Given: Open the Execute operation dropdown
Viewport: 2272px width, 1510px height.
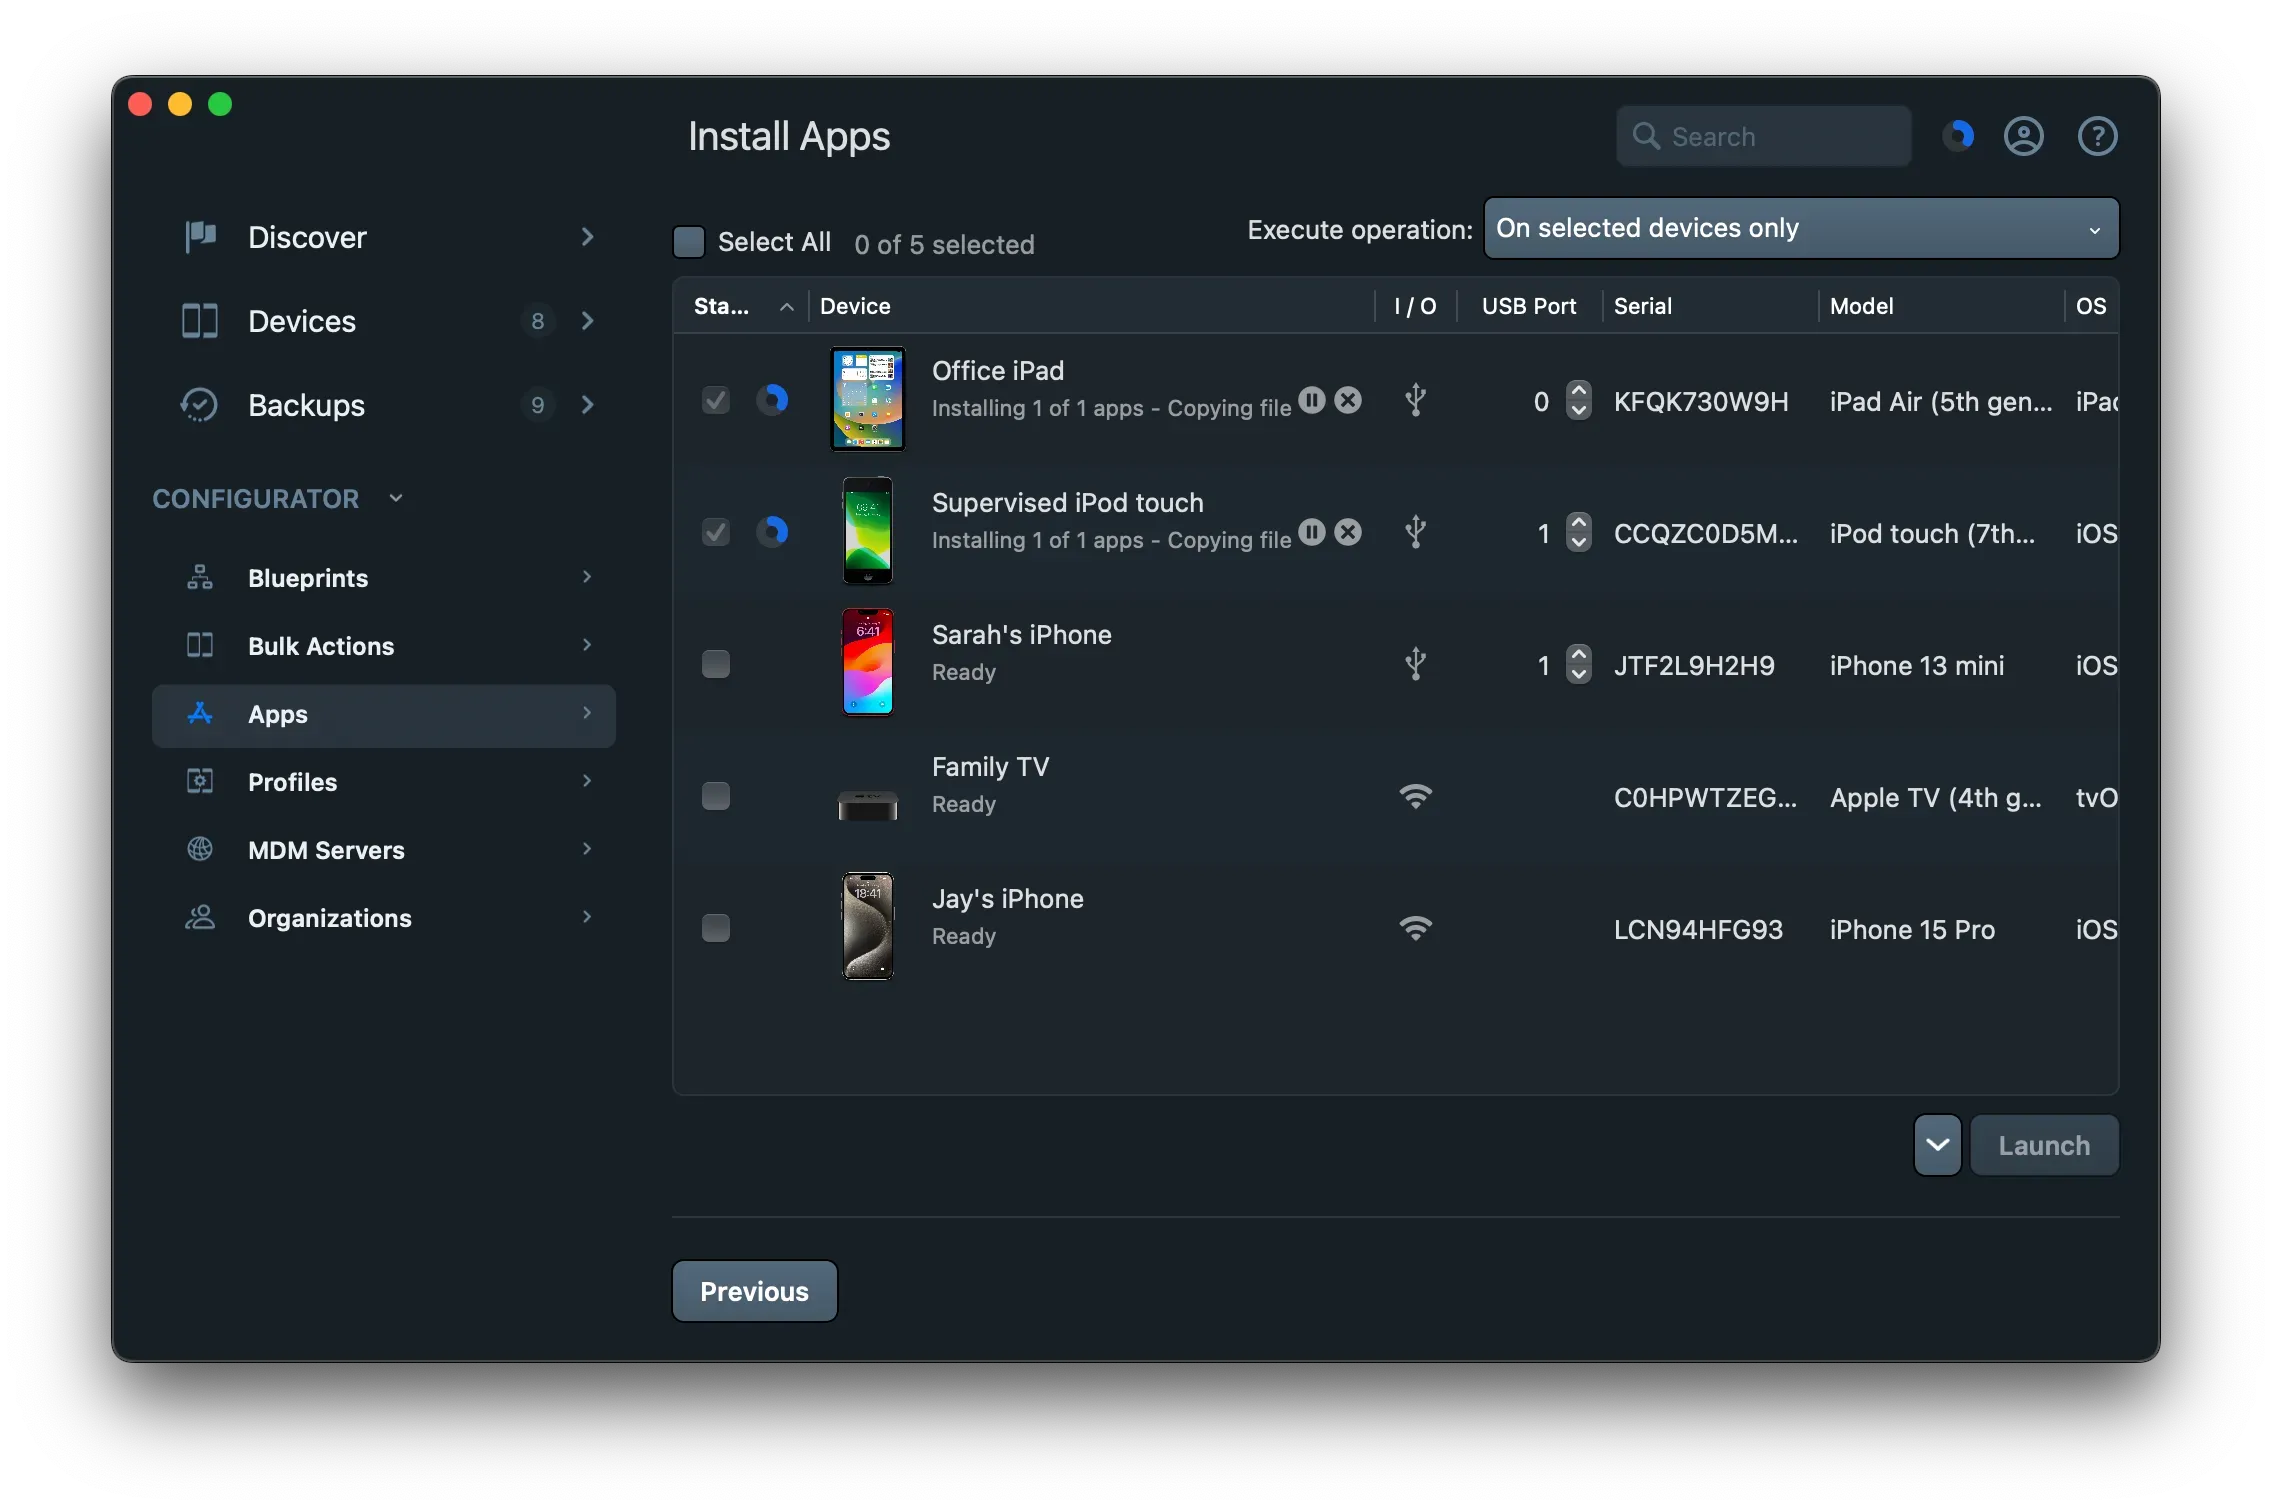Looking at the screenshot, I should [1800, 228].
